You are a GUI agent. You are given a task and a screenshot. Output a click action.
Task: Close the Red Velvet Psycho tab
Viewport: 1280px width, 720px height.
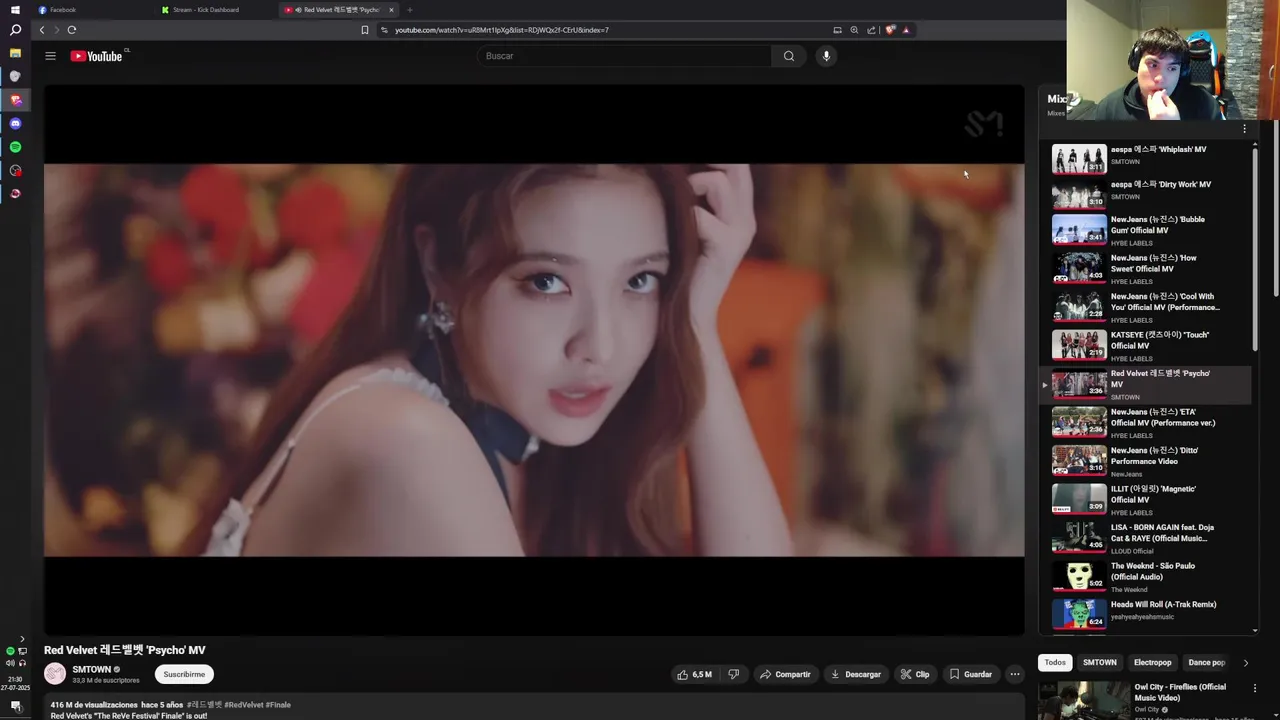(391, 10)
